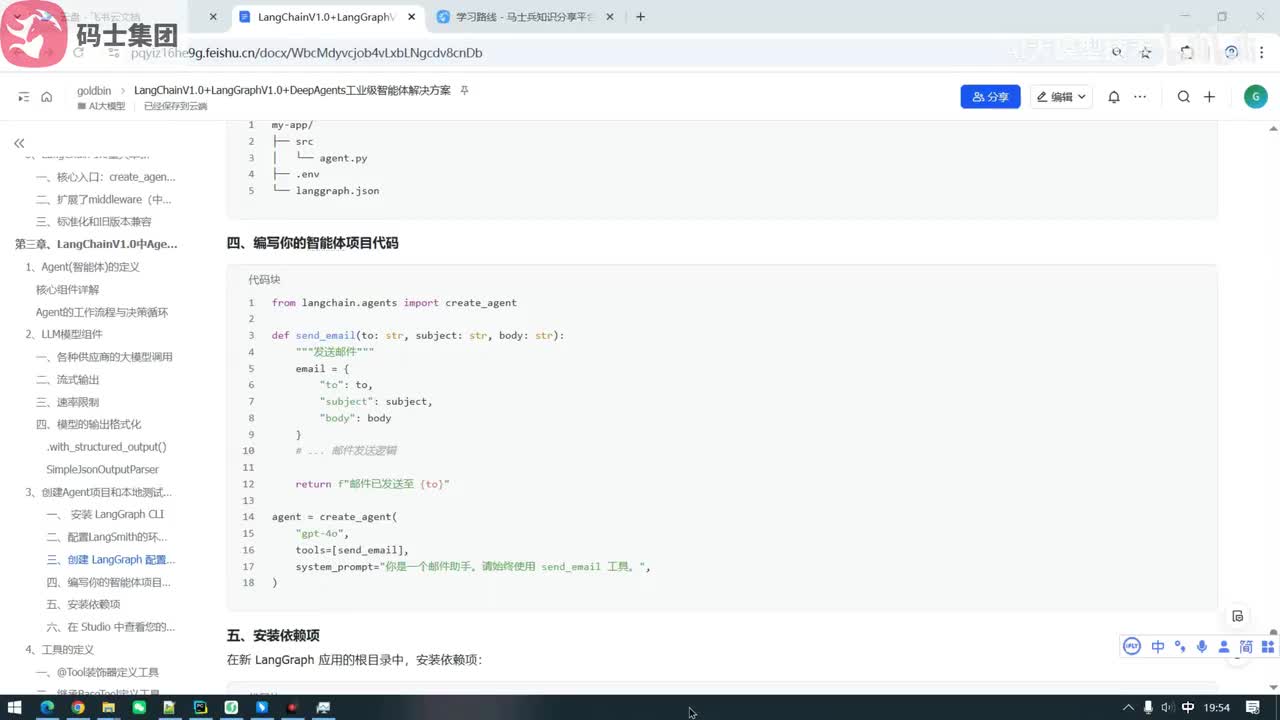Open outline item 3、创建Agent项目和本地测试
Viewport: 1280px width, 720px height.
pos(99,492)
